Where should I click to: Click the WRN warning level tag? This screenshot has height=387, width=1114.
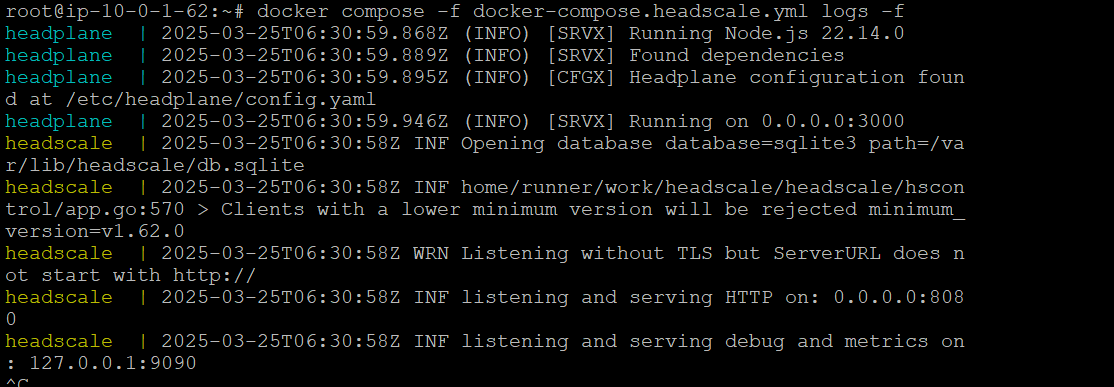431,254
